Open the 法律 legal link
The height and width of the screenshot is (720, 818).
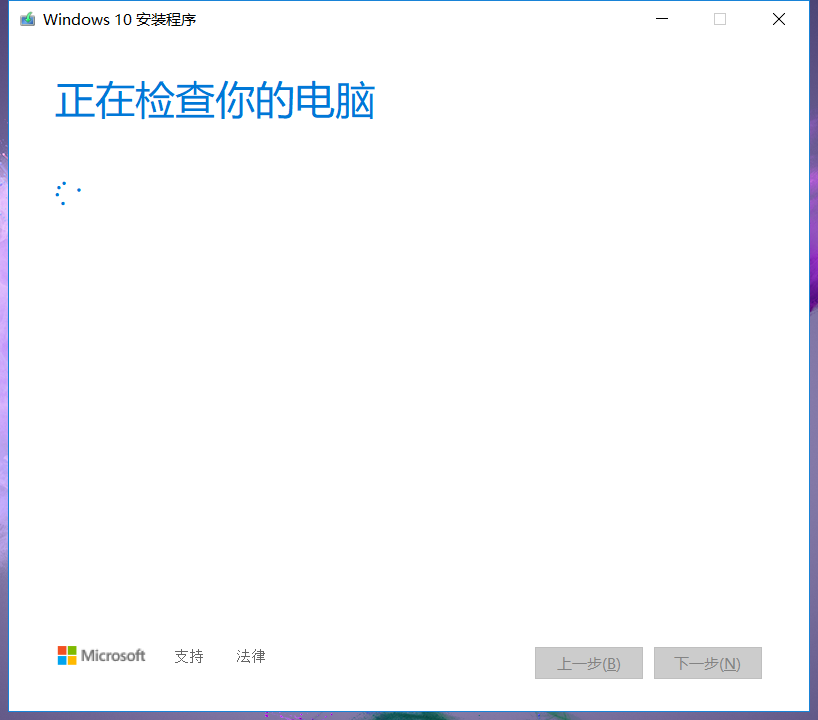(250, 656)
